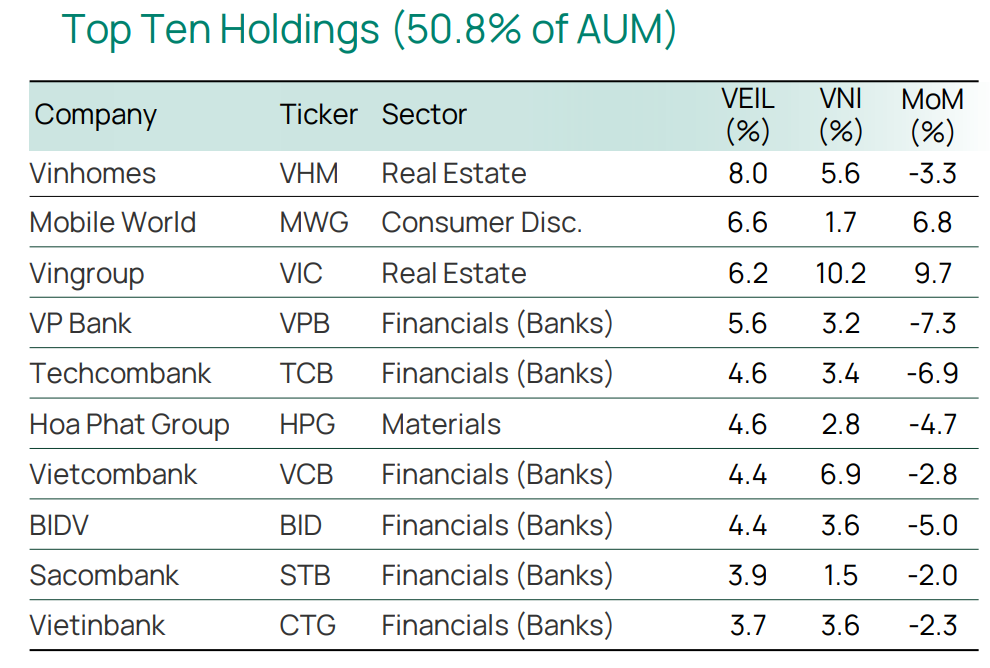Select the Vietinbank company name

click(97, 627)
